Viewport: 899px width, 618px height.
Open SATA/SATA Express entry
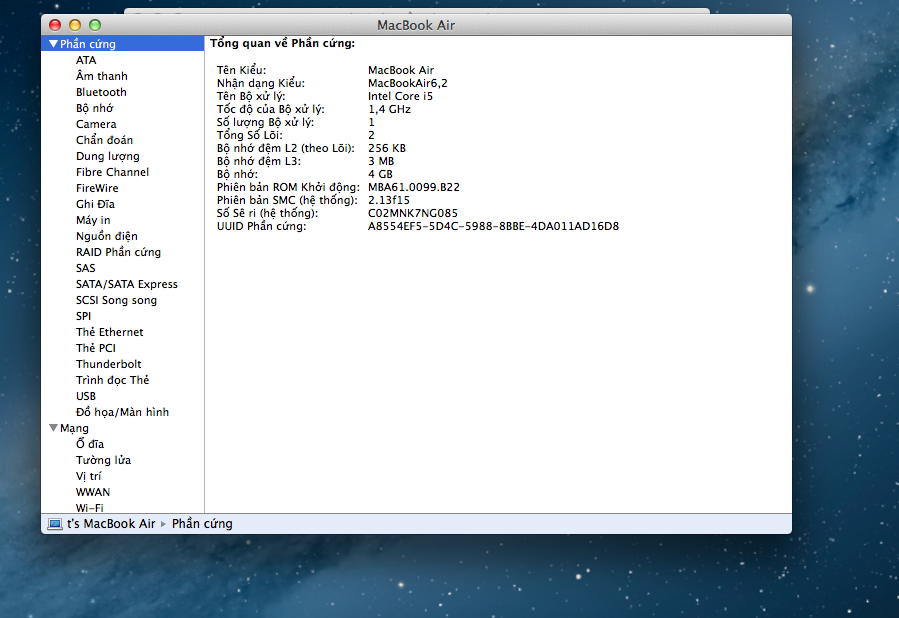127,284
